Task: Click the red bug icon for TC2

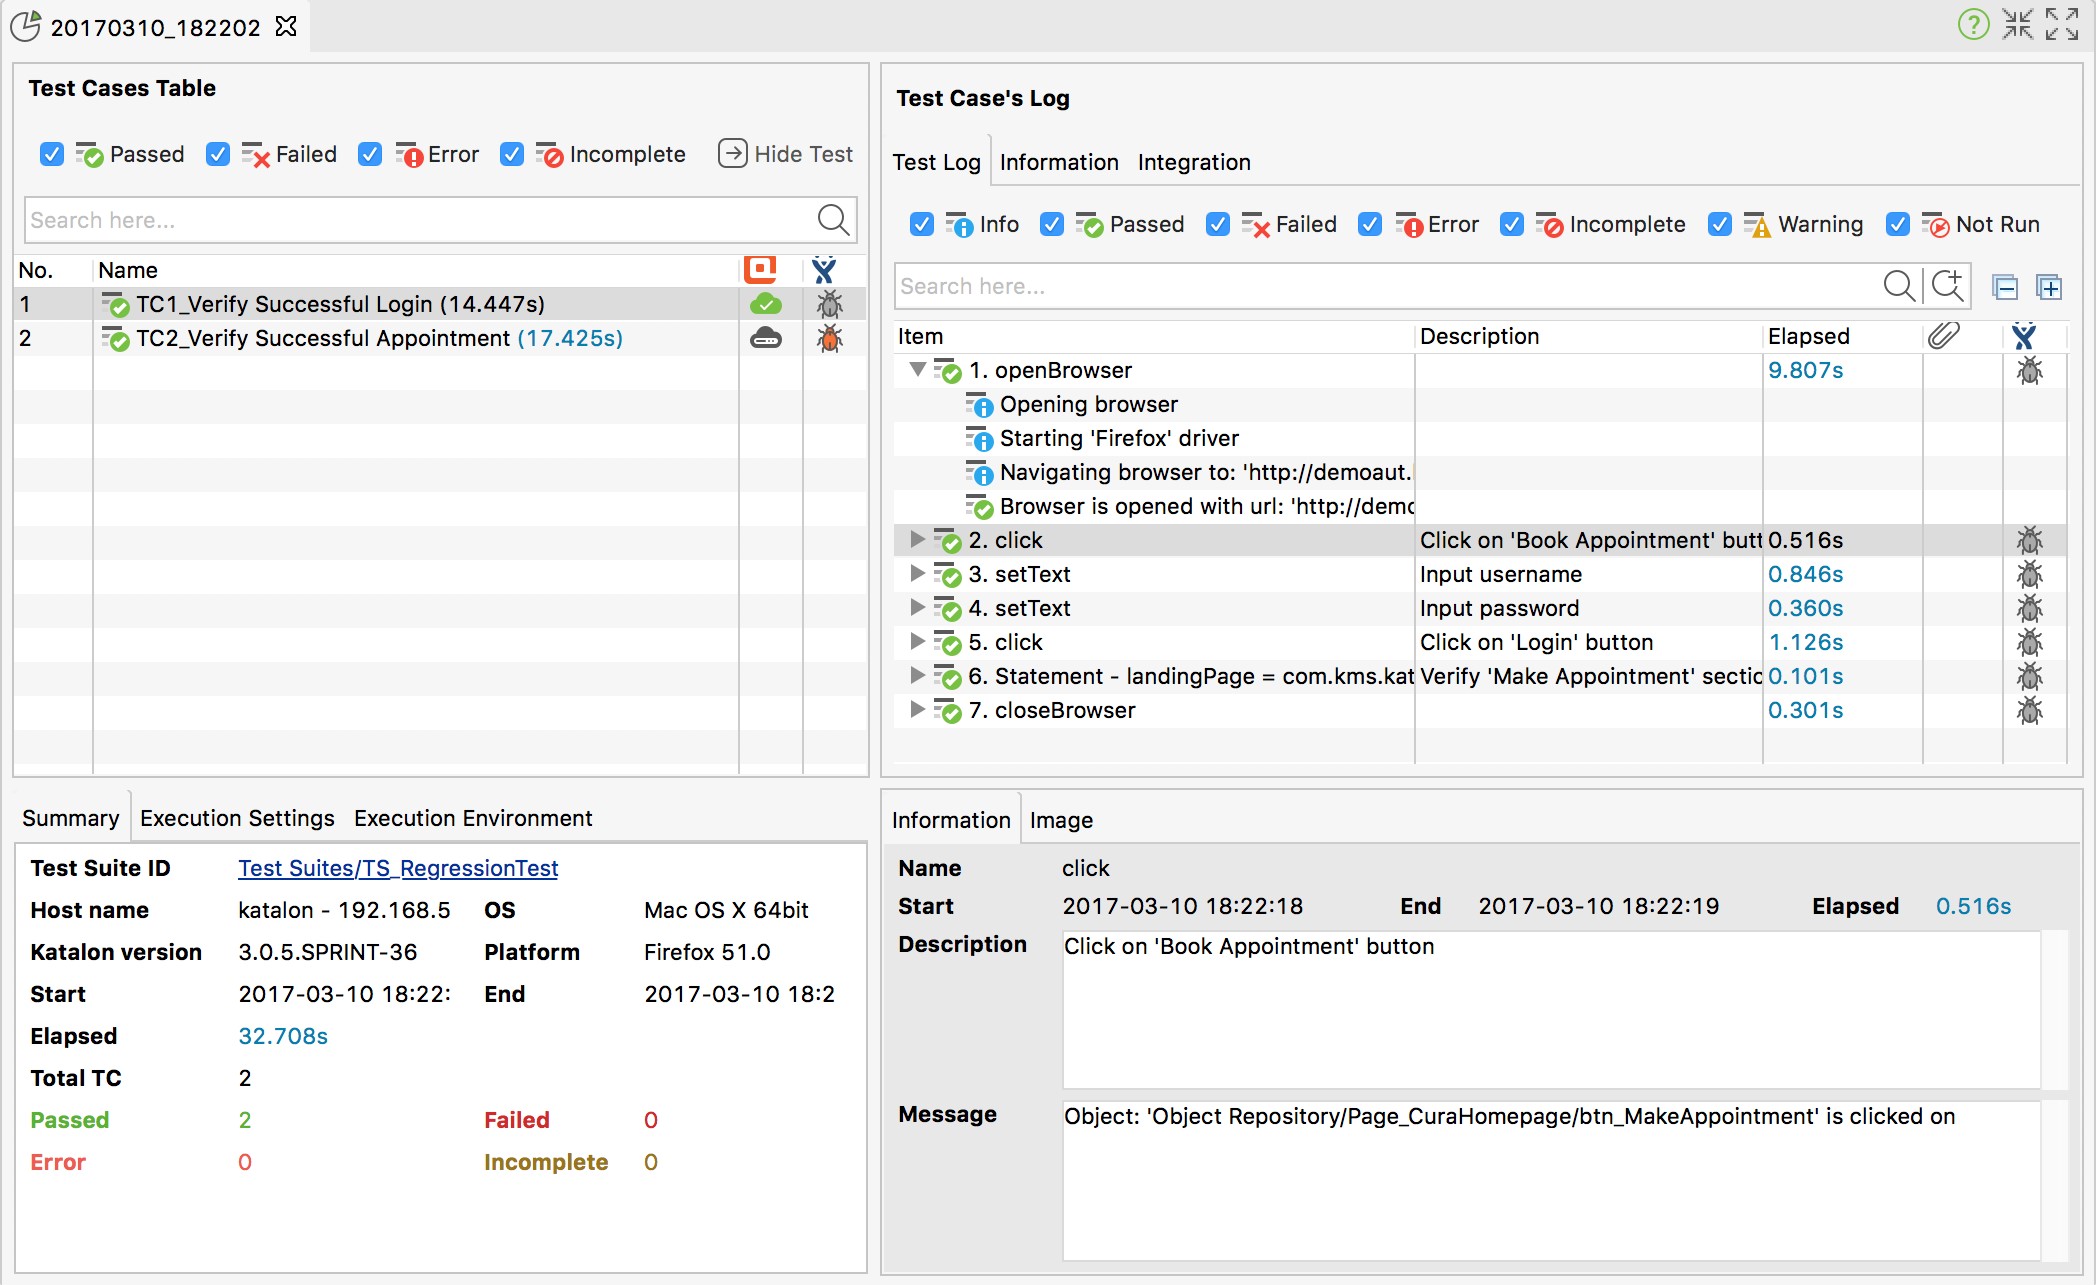Action: click(x=829, y=338)
